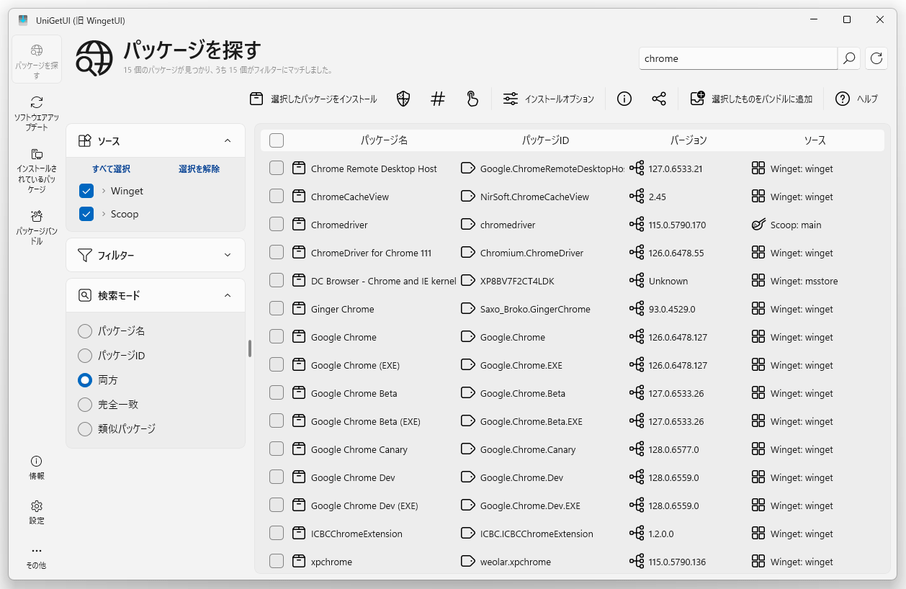Viewport: 906px width, 589px height.
Task: Click the すべて選択 link
Action: tap(111, 169)
